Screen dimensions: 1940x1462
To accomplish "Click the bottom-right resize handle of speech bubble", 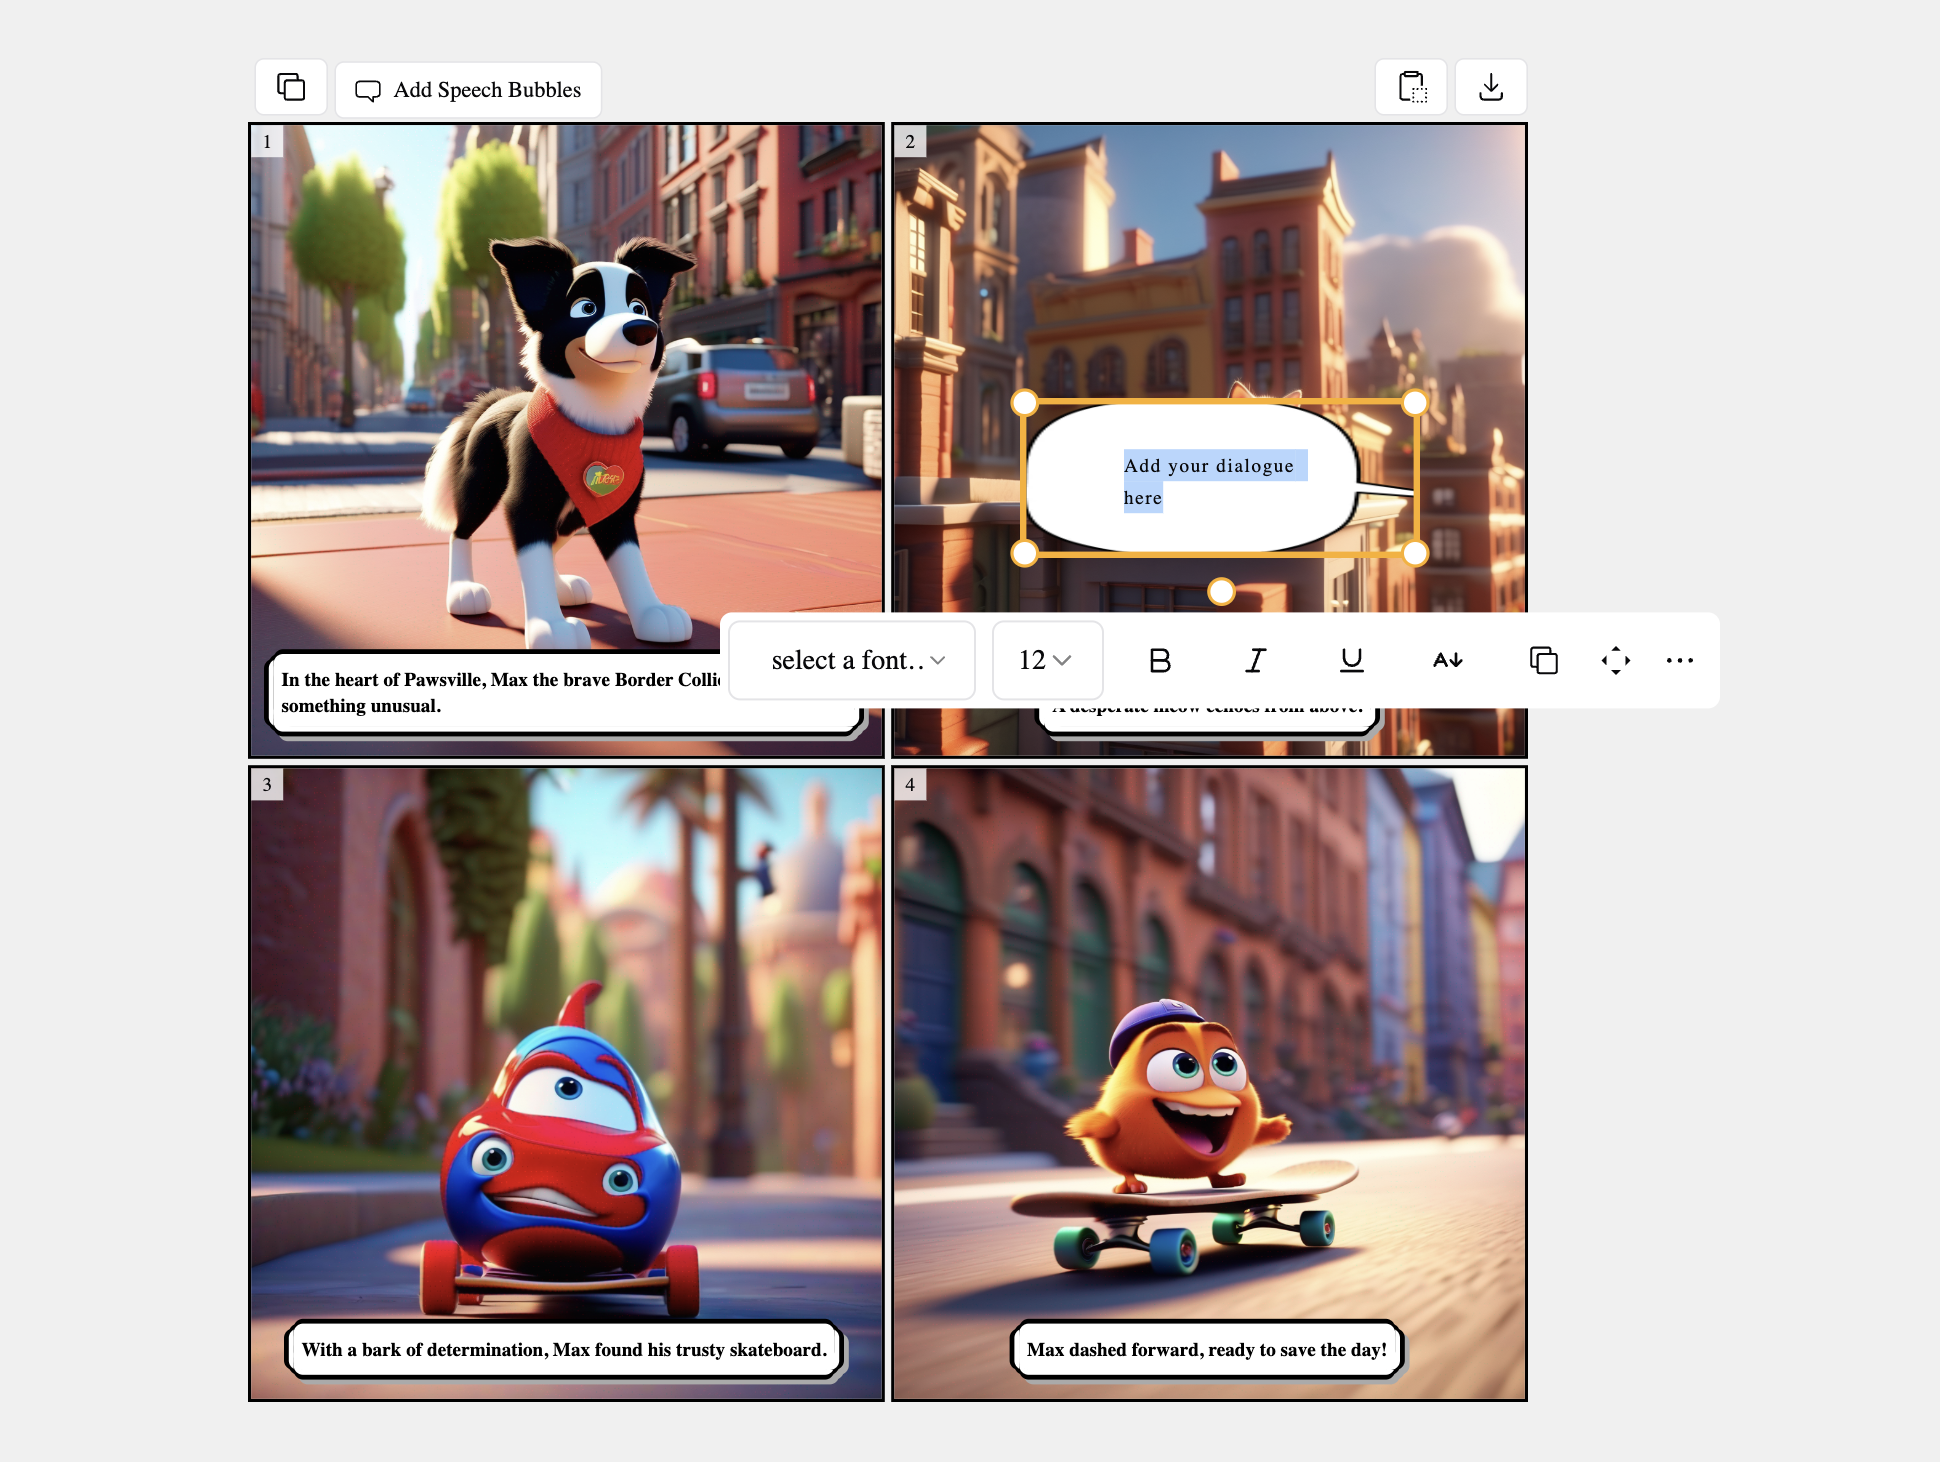I will (1414, 553).
